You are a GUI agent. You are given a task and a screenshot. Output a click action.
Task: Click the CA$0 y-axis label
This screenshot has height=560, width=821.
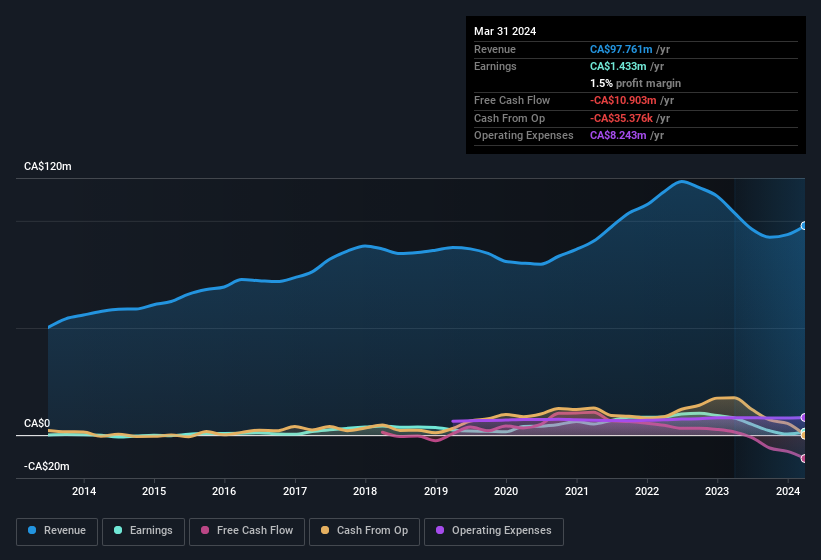(x=37, y=423)
